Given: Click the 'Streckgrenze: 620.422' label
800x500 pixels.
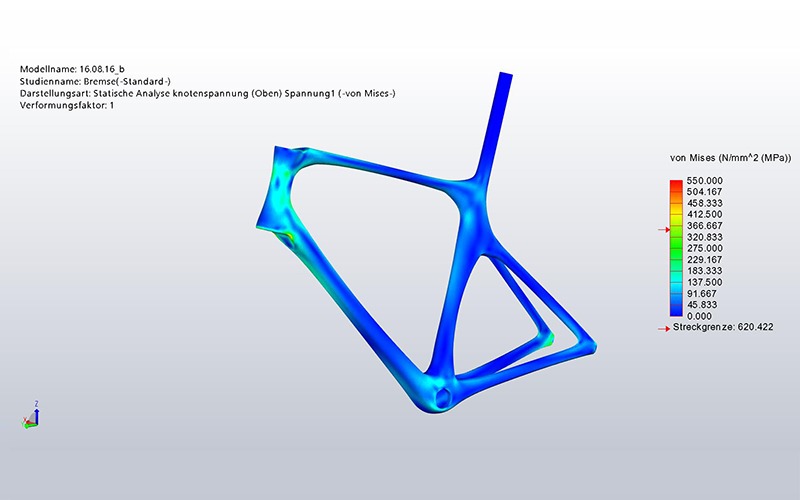Looking at the screenshot, I should (x=723, y=327).
